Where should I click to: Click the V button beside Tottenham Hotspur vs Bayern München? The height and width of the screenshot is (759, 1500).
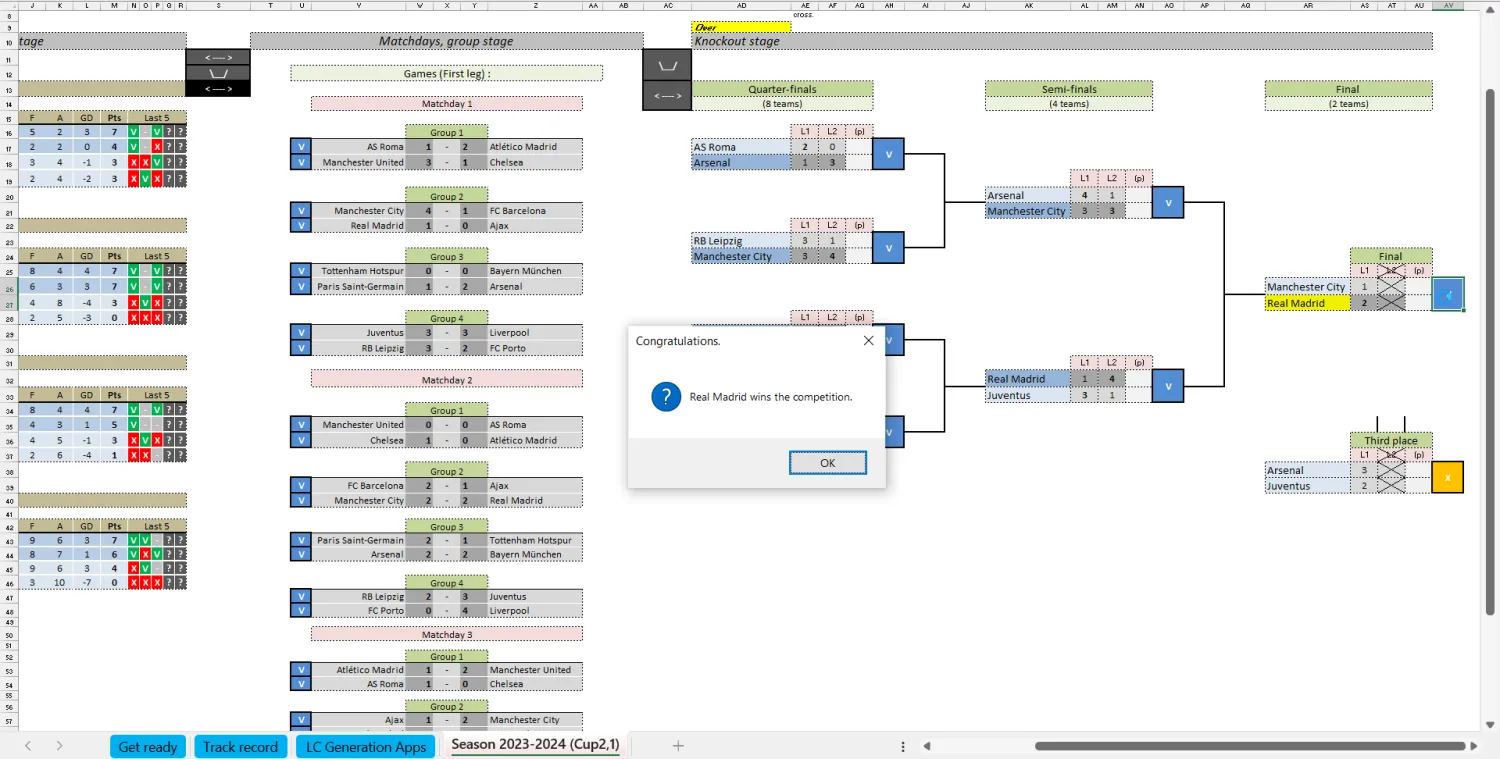[300, 271]
